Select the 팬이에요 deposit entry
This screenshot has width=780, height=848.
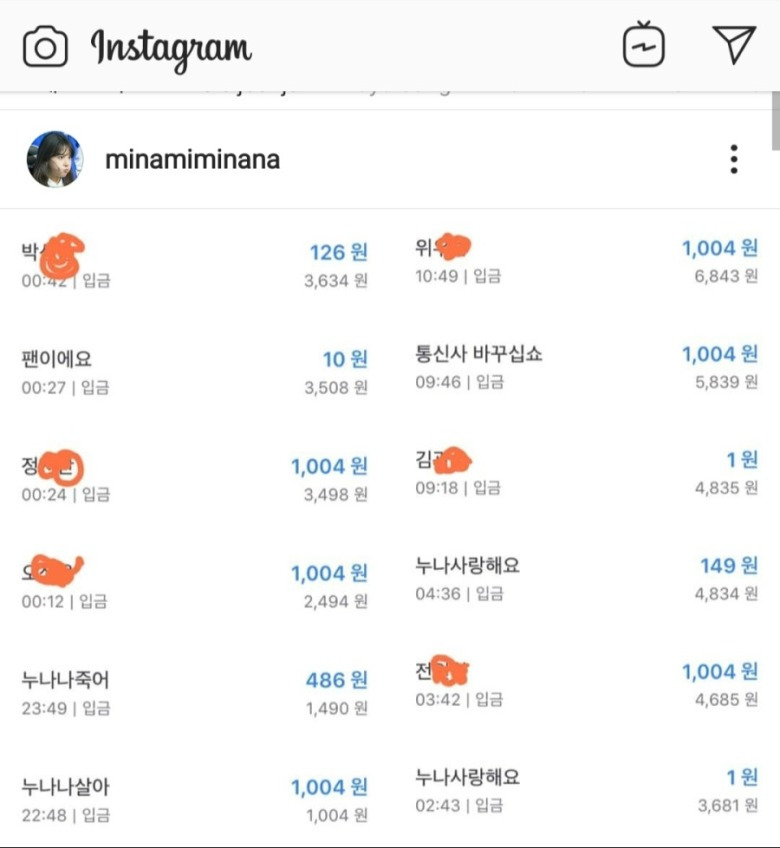pyautogui.click(x=194, y=373)
